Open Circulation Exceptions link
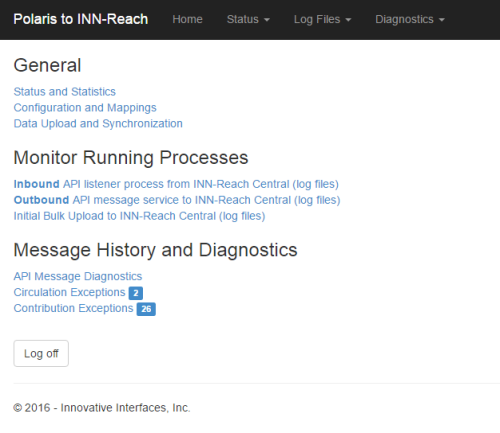The width and height of the screenshot is (500, 433). [x=69, y=292]
